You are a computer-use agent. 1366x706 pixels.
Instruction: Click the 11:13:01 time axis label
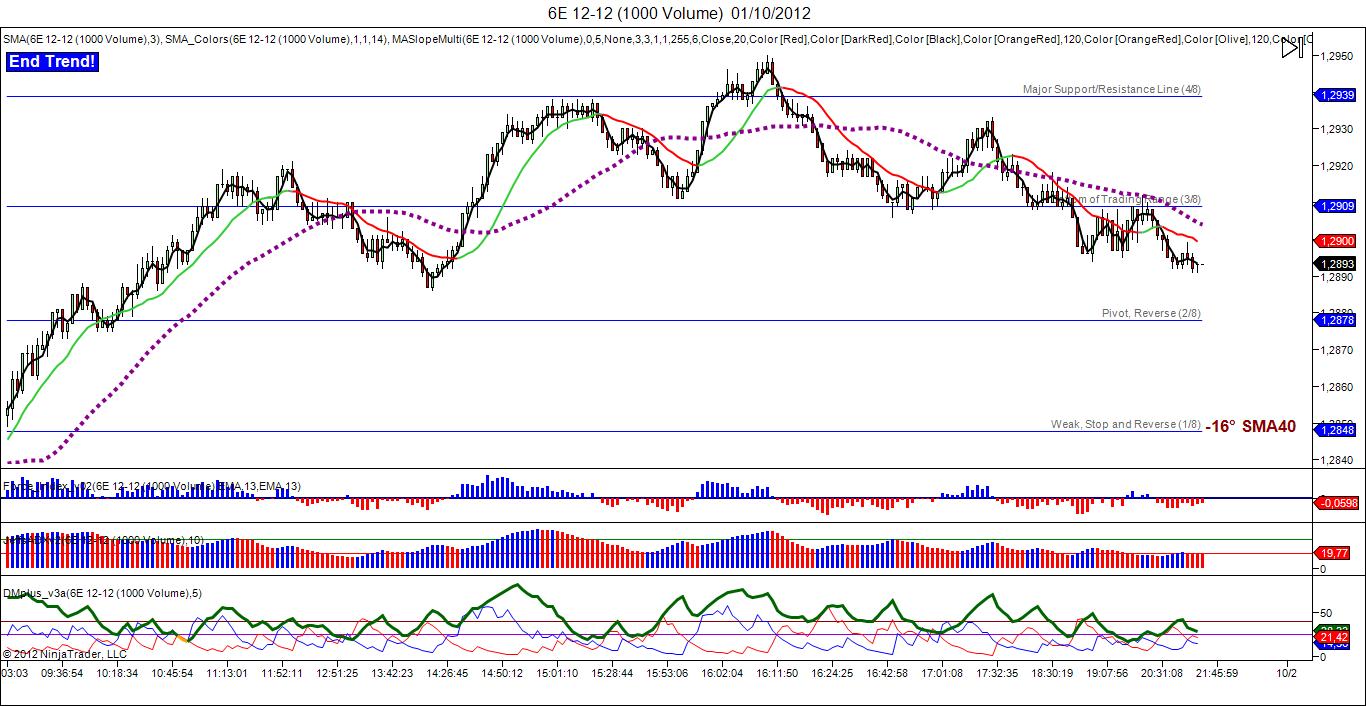point(227,673)
